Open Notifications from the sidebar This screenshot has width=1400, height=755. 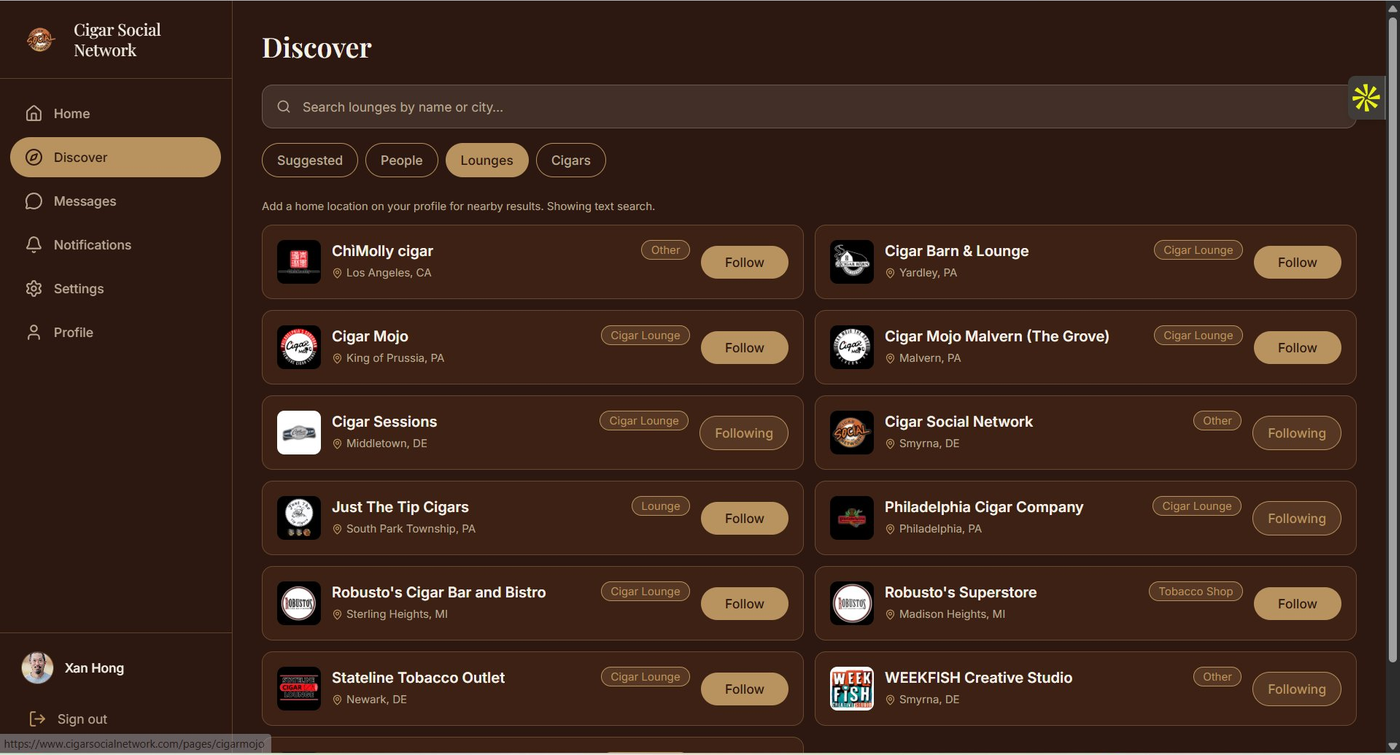[115, 245]
